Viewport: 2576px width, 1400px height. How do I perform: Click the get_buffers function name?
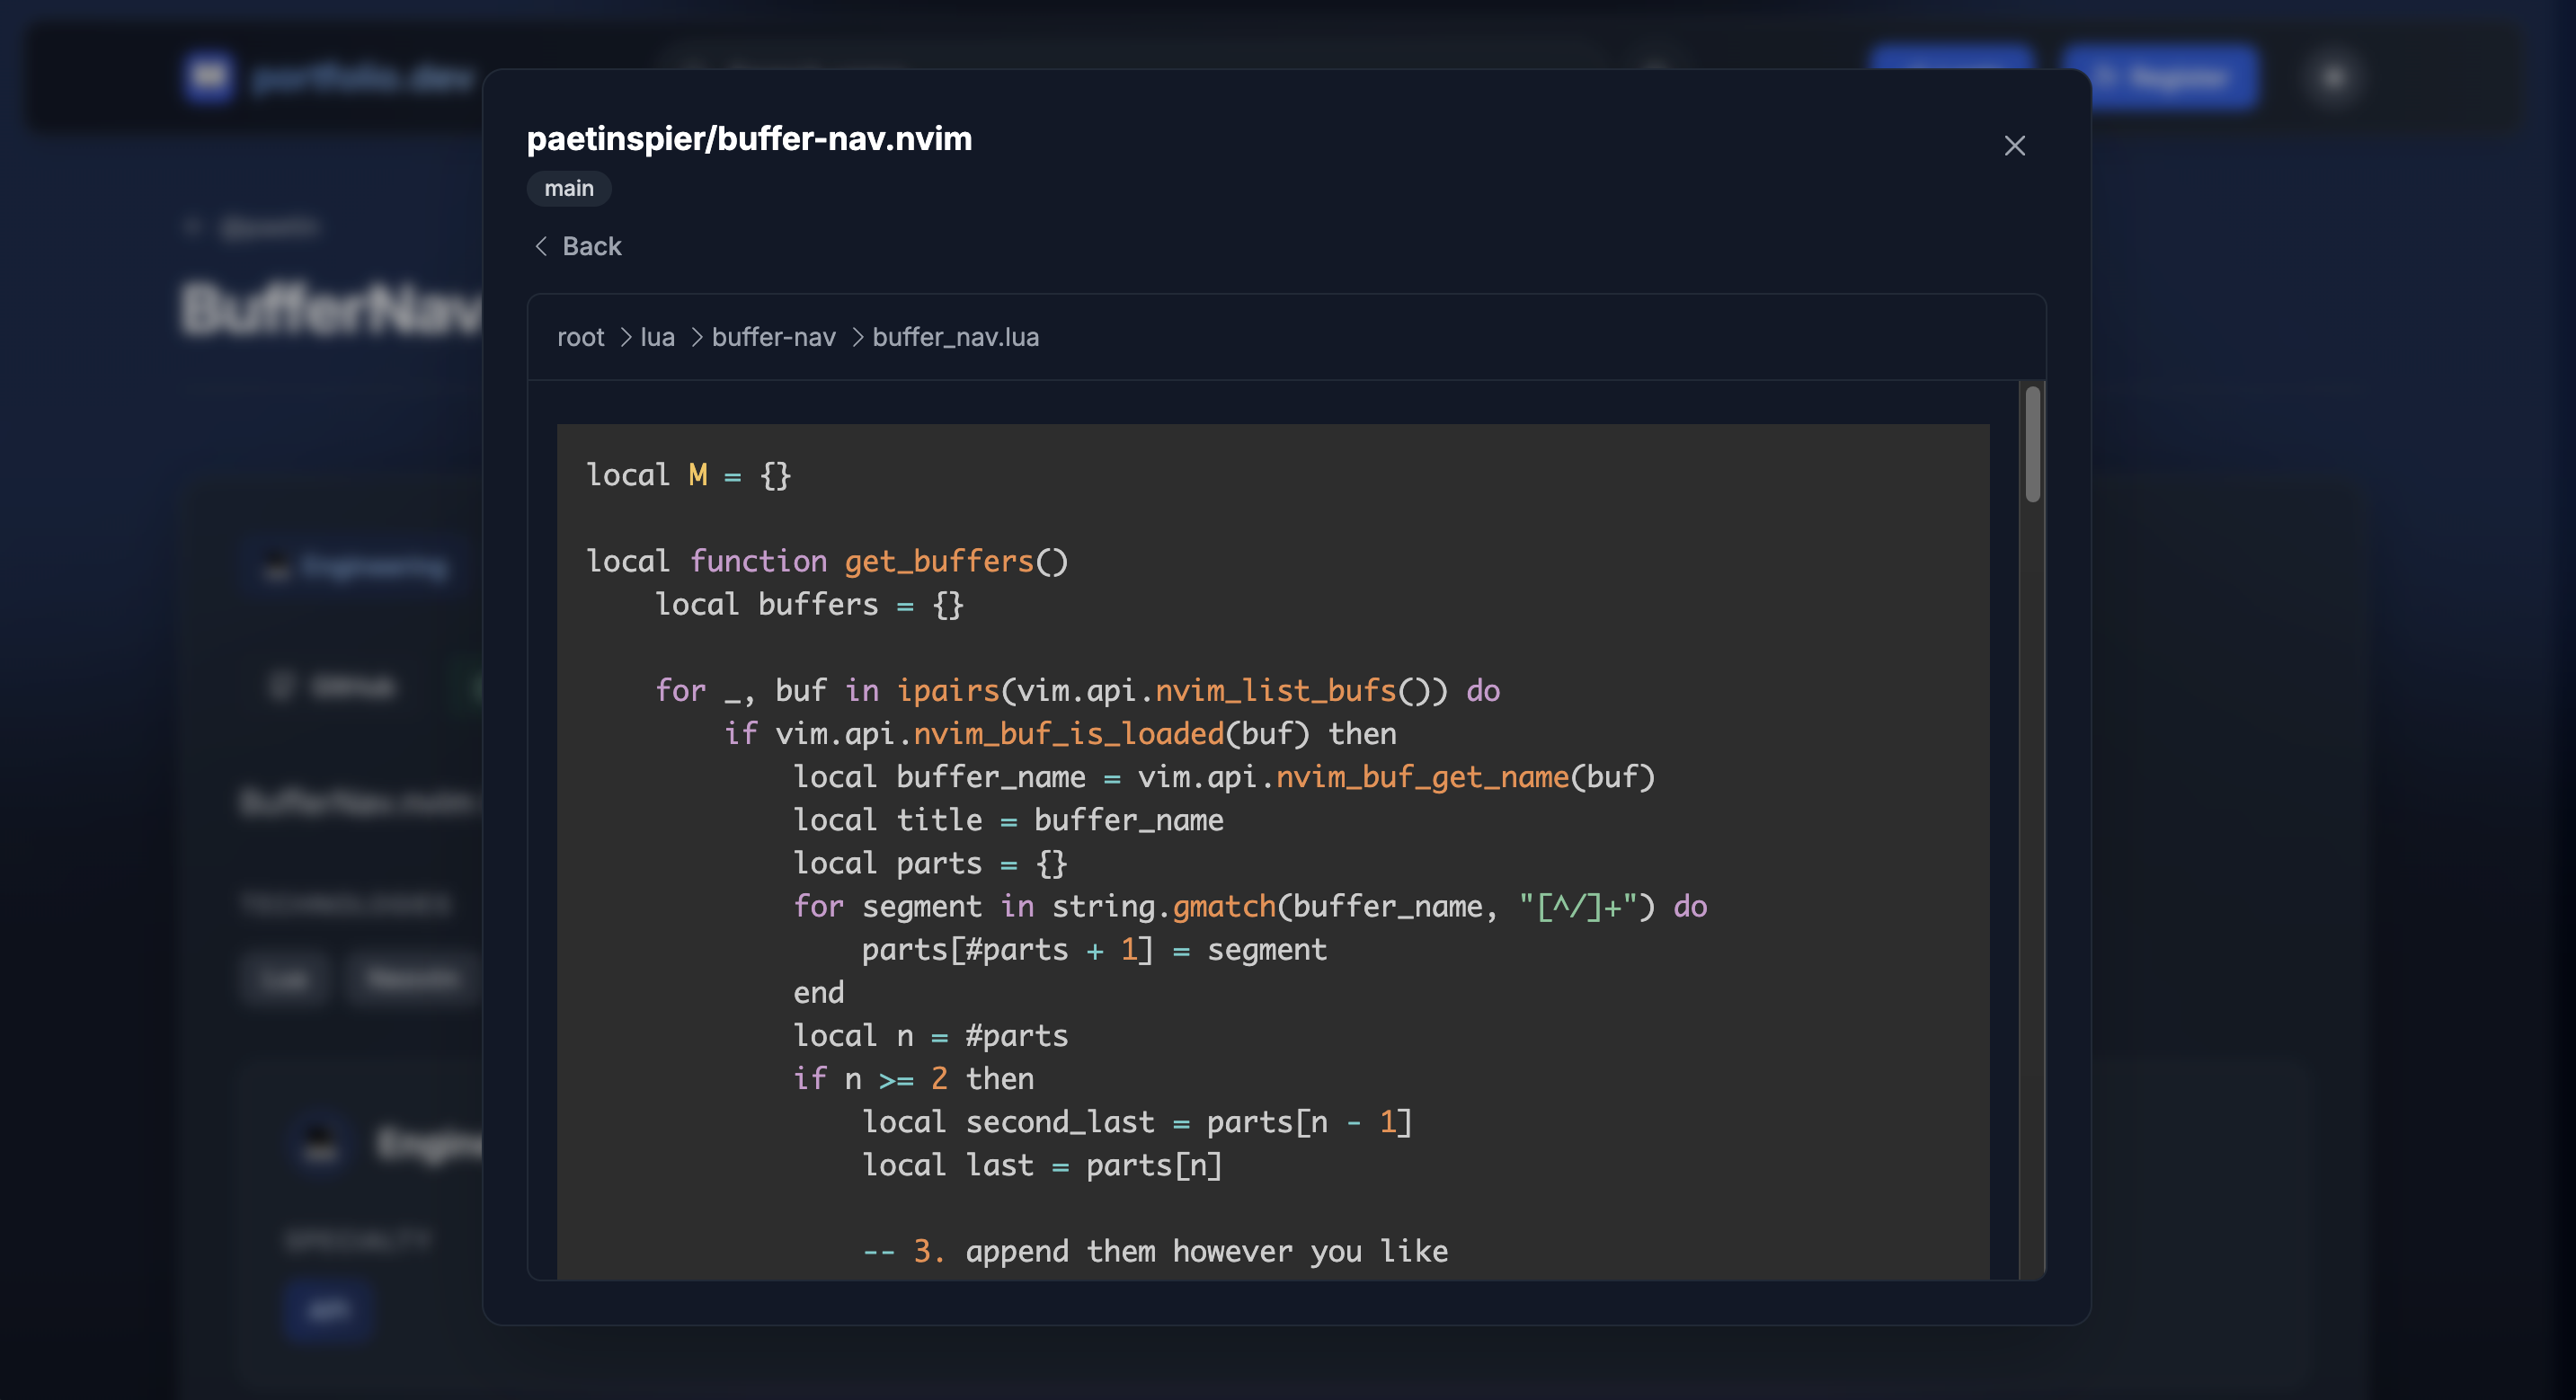(x=938, y=561)
